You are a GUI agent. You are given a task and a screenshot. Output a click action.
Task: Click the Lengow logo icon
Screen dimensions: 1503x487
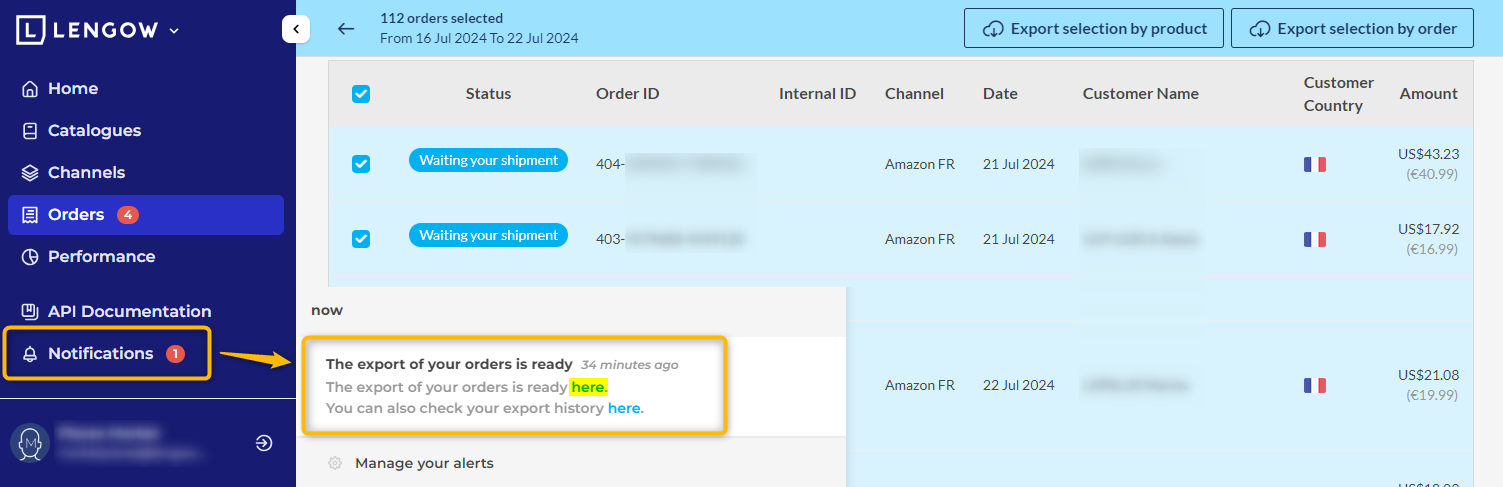point(31,30)
